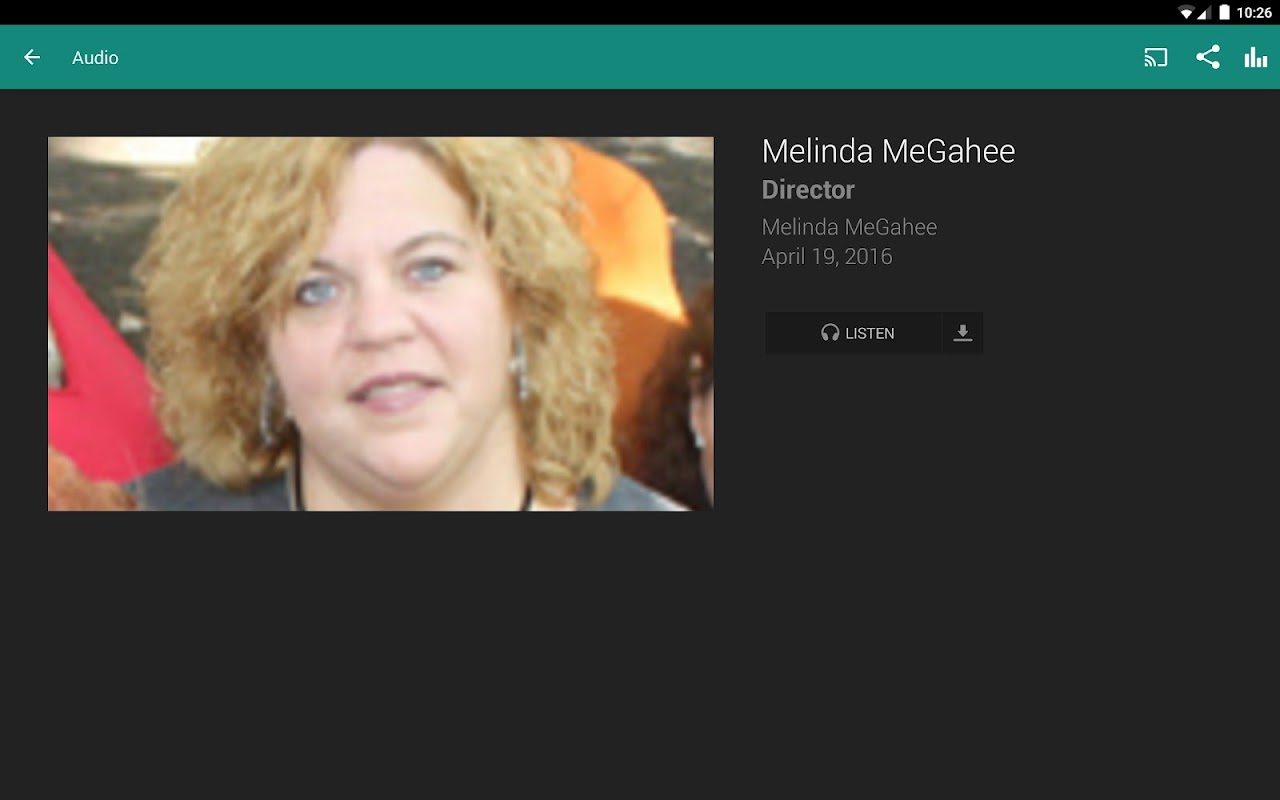Go back using the arrow icon
The height and width of the screenshot is (800, 1280).
[x=32, y=57]
